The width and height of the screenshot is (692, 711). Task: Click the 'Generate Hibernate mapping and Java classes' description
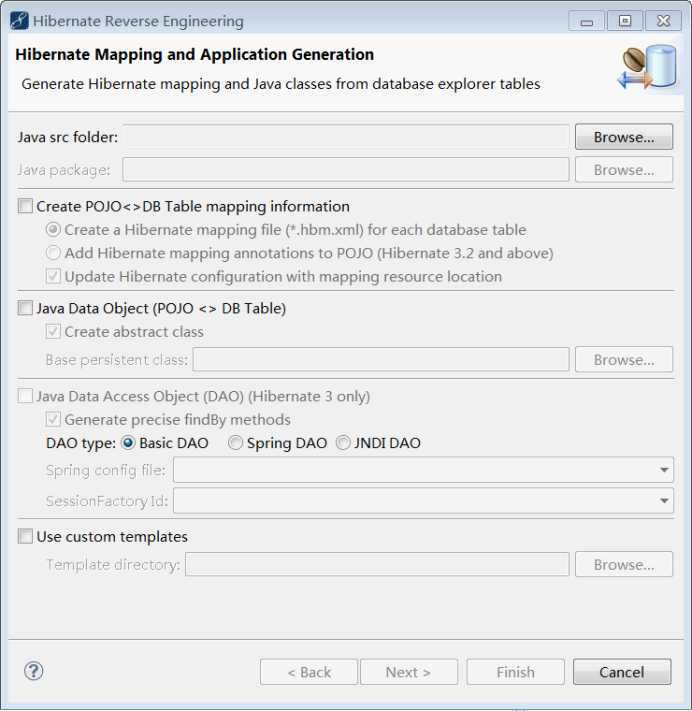281,84
